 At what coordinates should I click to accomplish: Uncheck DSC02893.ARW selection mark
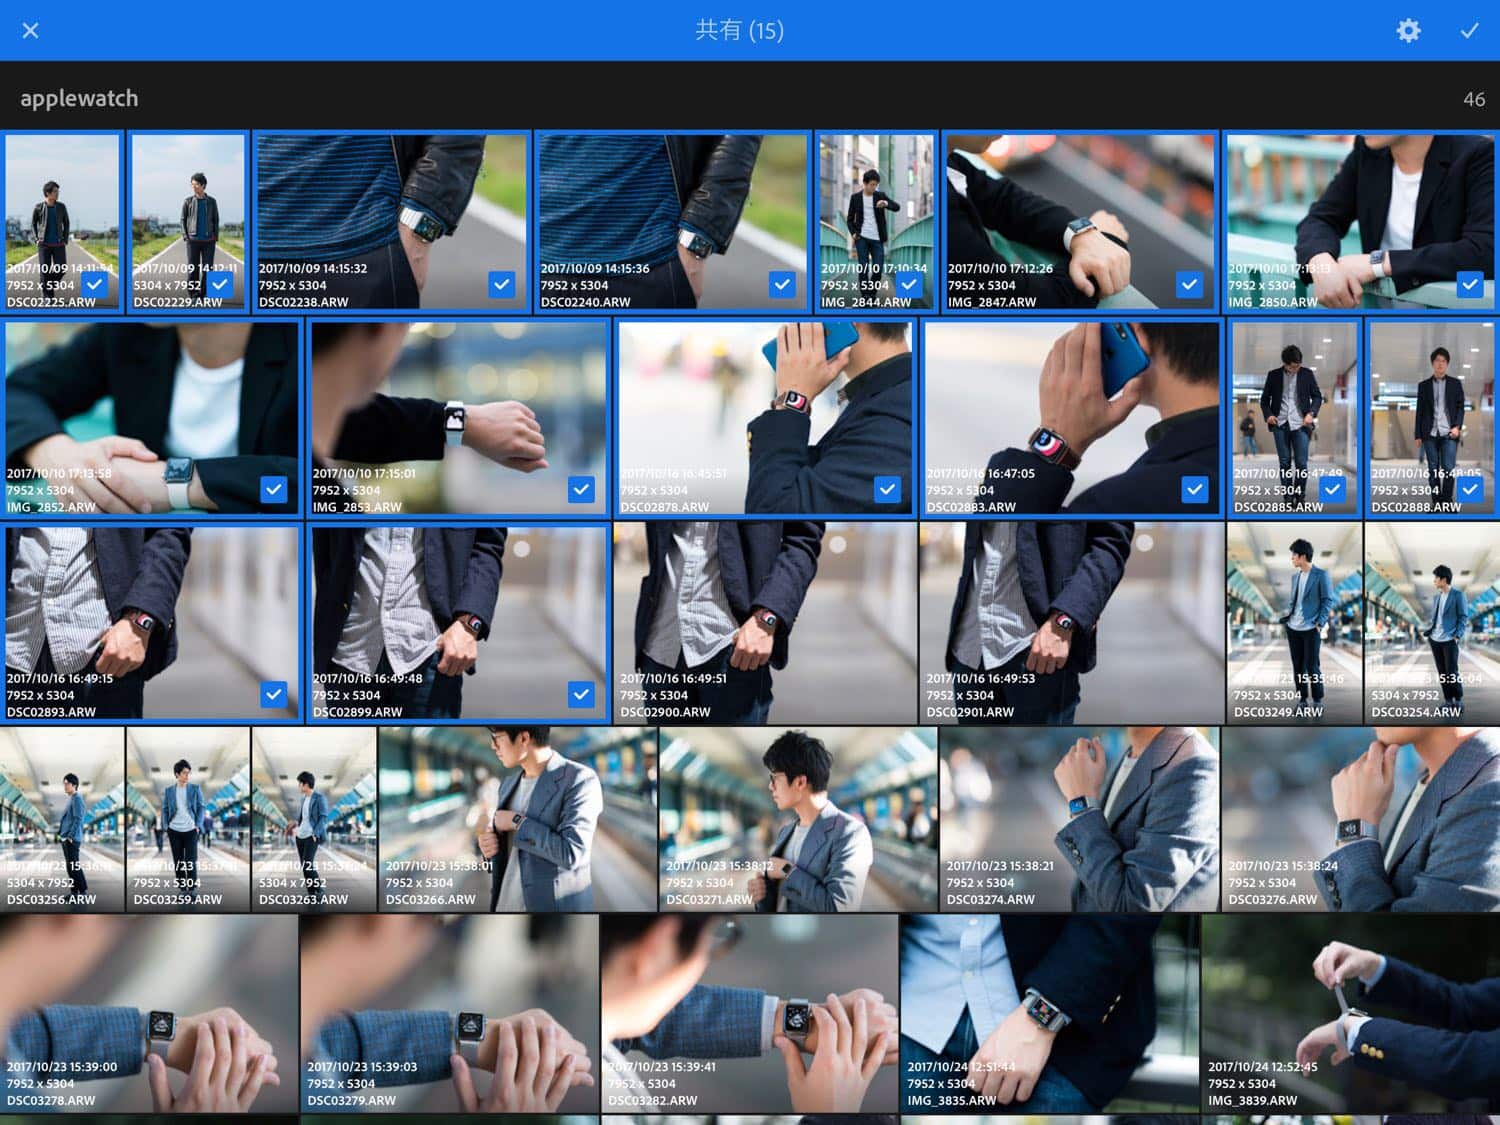coord(273,694)
